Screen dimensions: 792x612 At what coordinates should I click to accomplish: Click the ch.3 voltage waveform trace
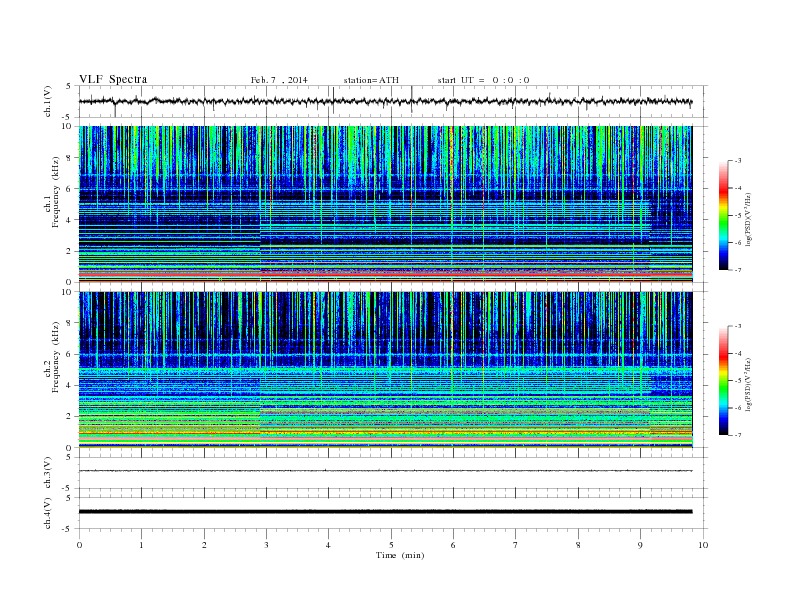tap(385, 471)
